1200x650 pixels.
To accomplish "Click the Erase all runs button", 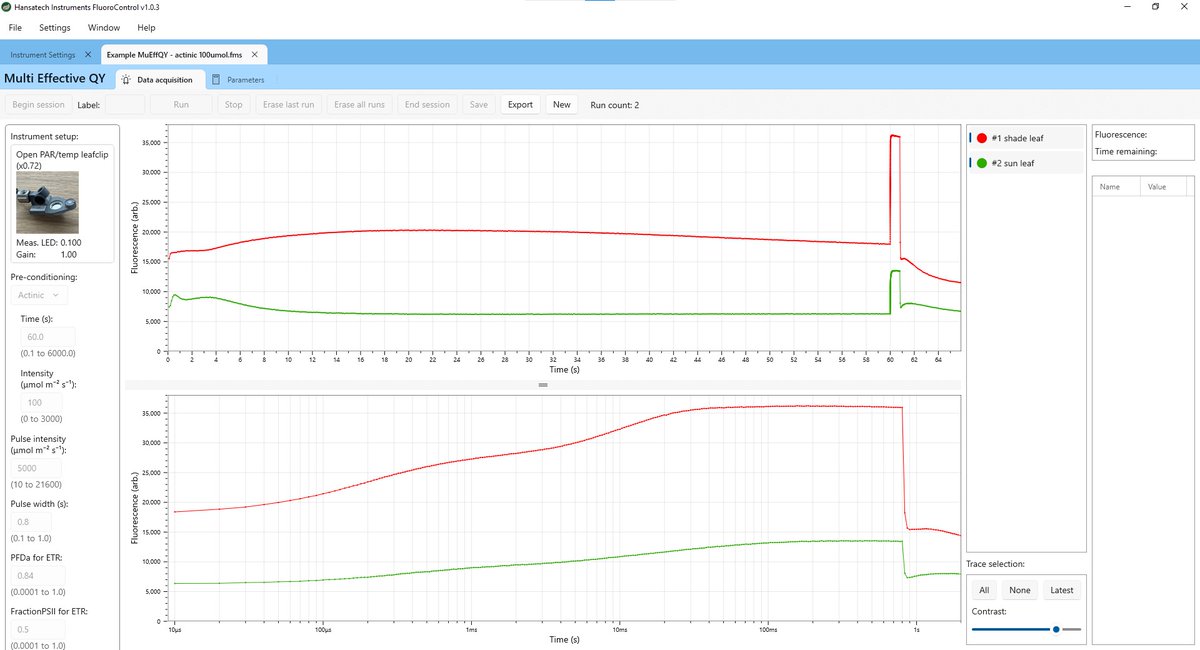I will (359, 104).
